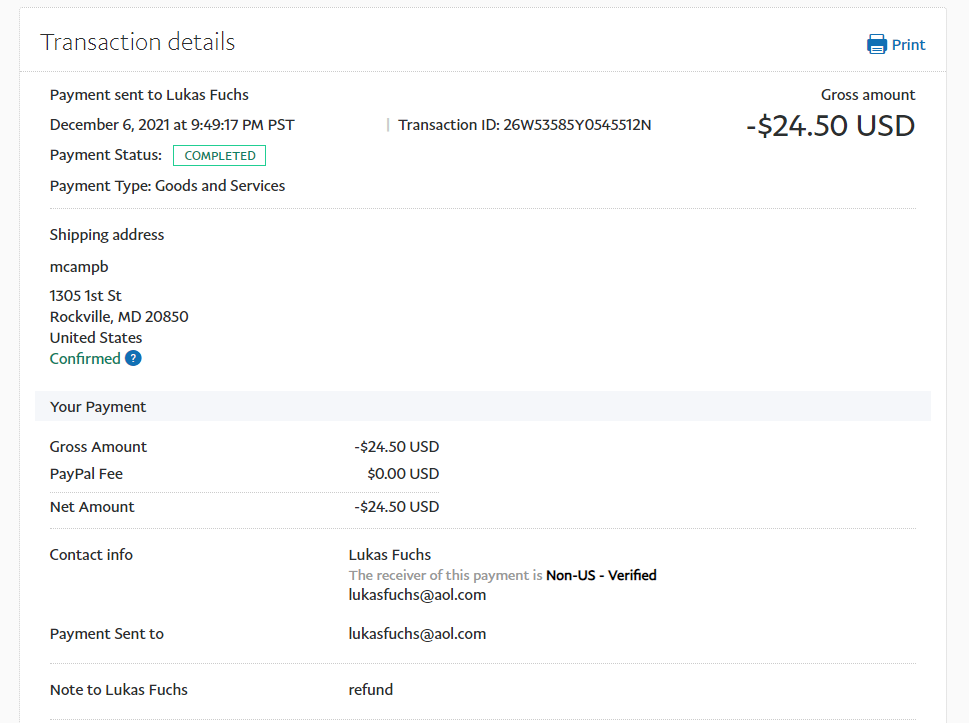
Task: Click the Print link text
Action: [x=908, y=45]
